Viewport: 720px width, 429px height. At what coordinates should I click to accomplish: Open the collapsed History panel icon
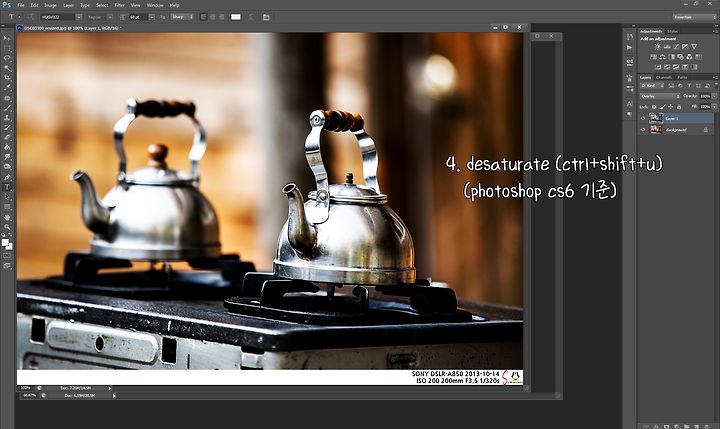click(630, 36)
